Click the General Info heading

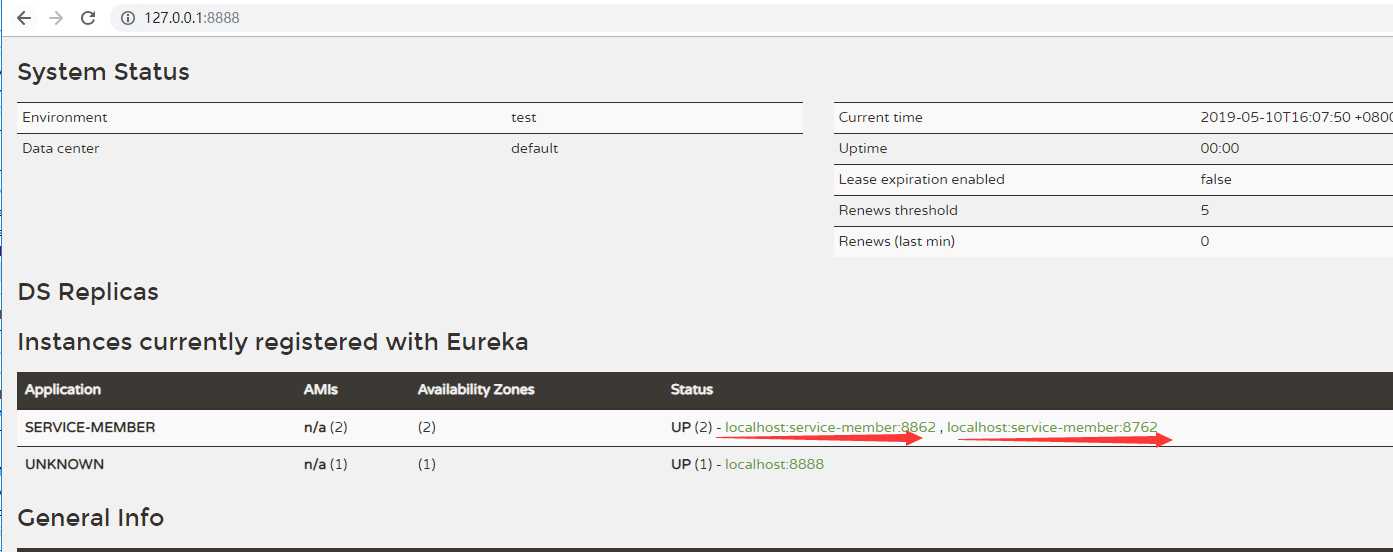point(91,518)
